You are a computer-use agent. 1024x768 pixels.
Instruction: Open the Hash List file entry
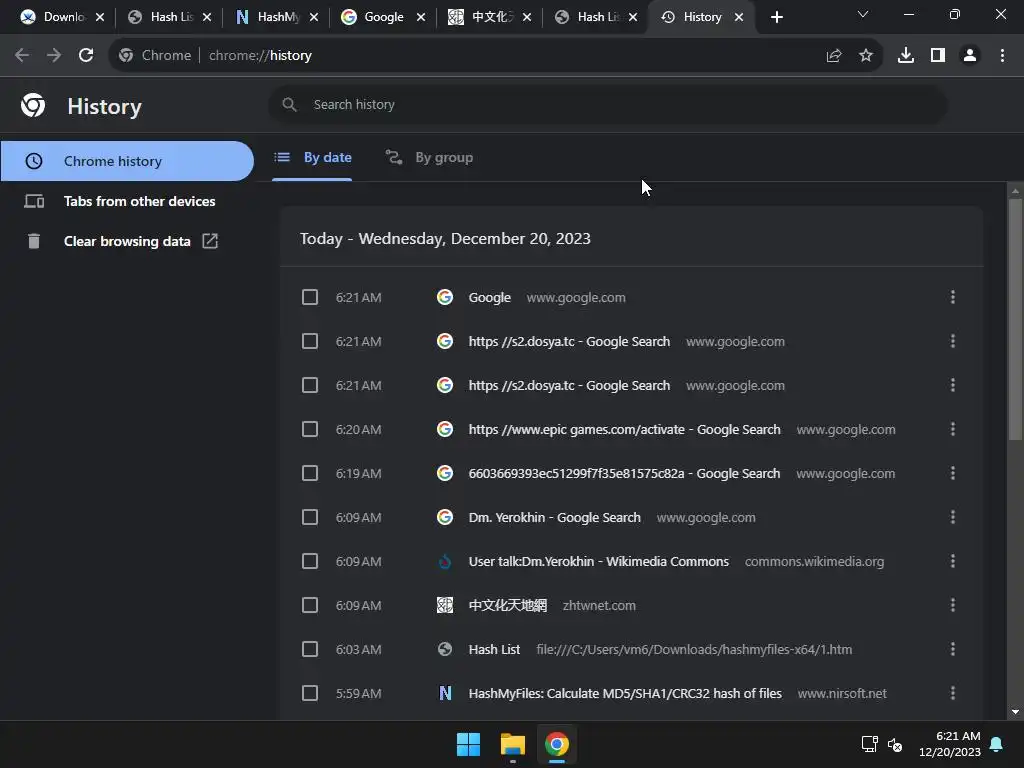point(494,649)
